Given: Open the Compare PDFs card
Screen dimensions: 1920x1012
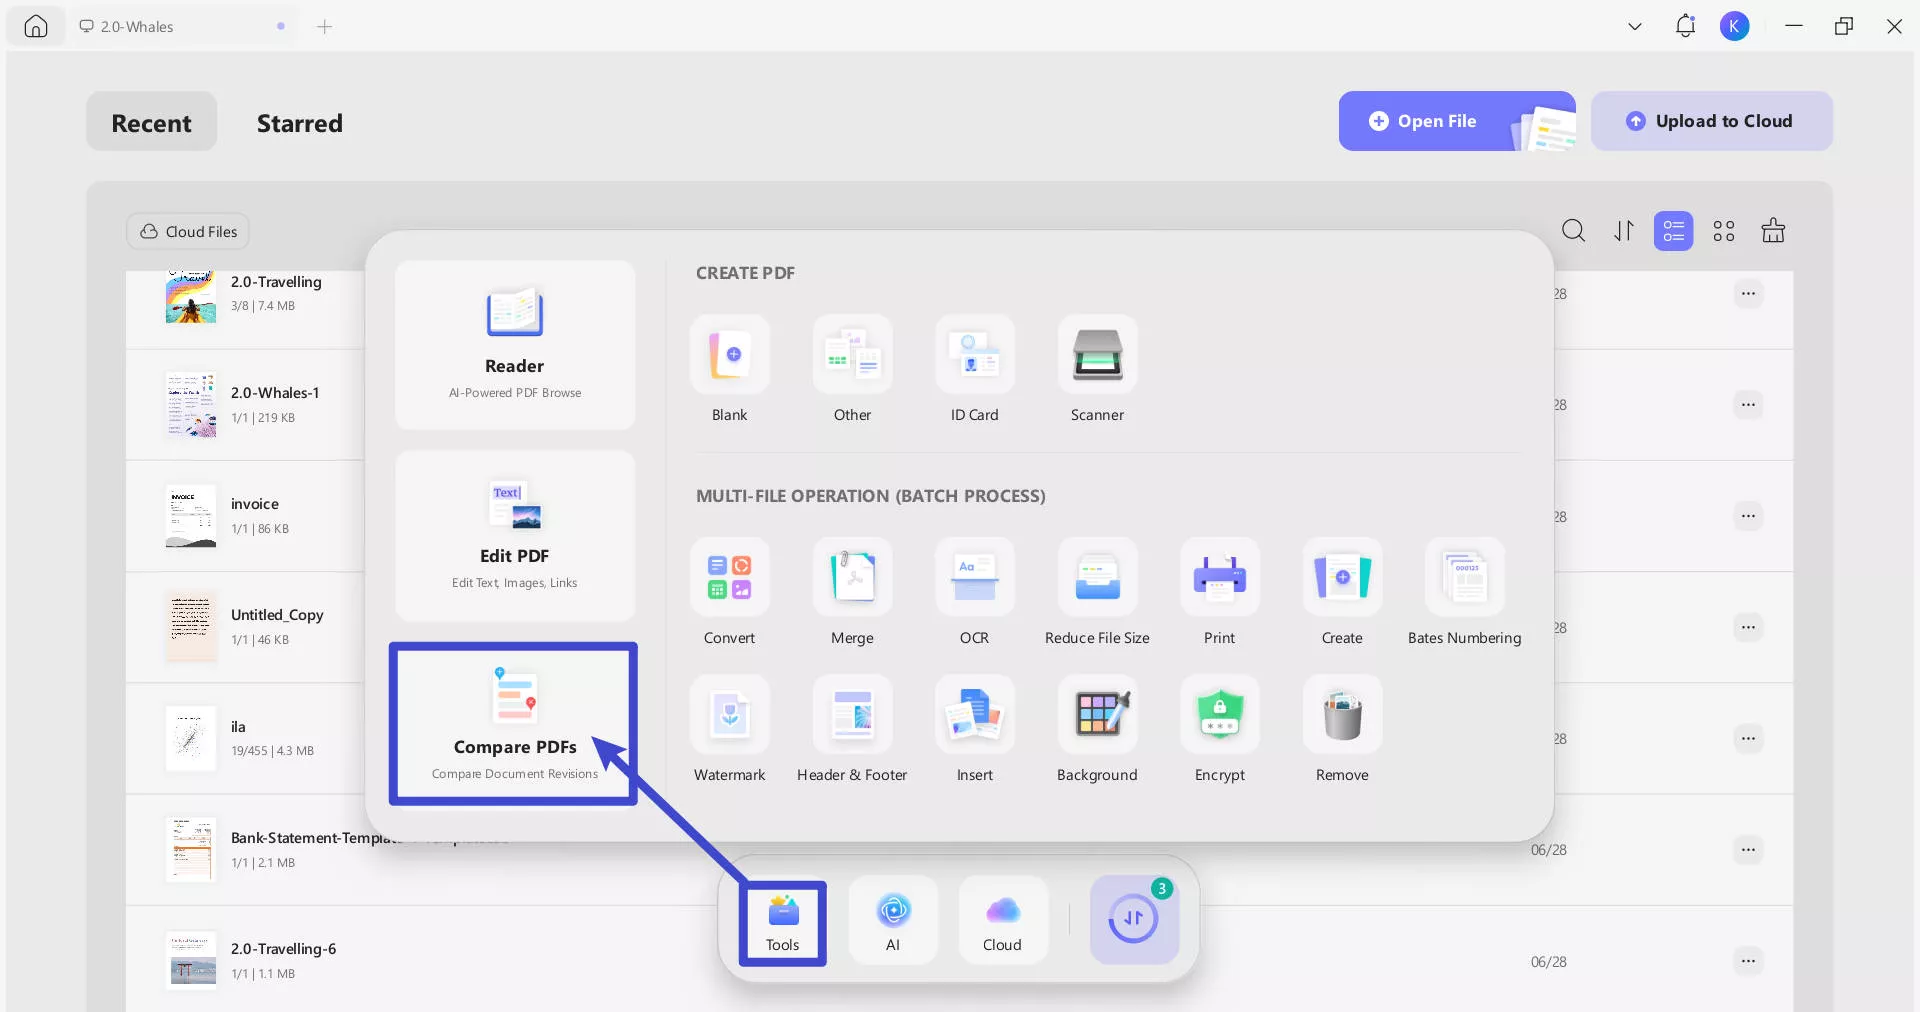Looking at the screenshot, I should click(514, 724).
